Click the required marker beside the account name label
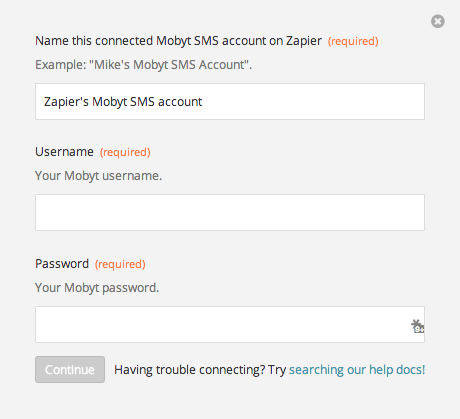This screenshot has height=419, width=460. (353, 41)
